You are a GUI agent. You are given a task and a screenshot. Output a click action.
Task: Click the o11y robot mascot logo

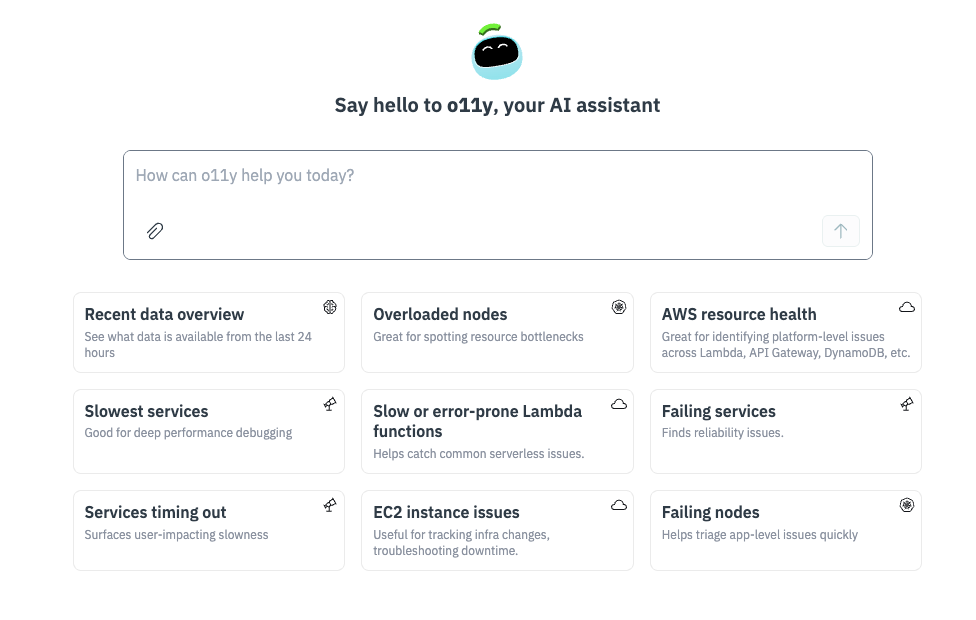pos(497,52)
